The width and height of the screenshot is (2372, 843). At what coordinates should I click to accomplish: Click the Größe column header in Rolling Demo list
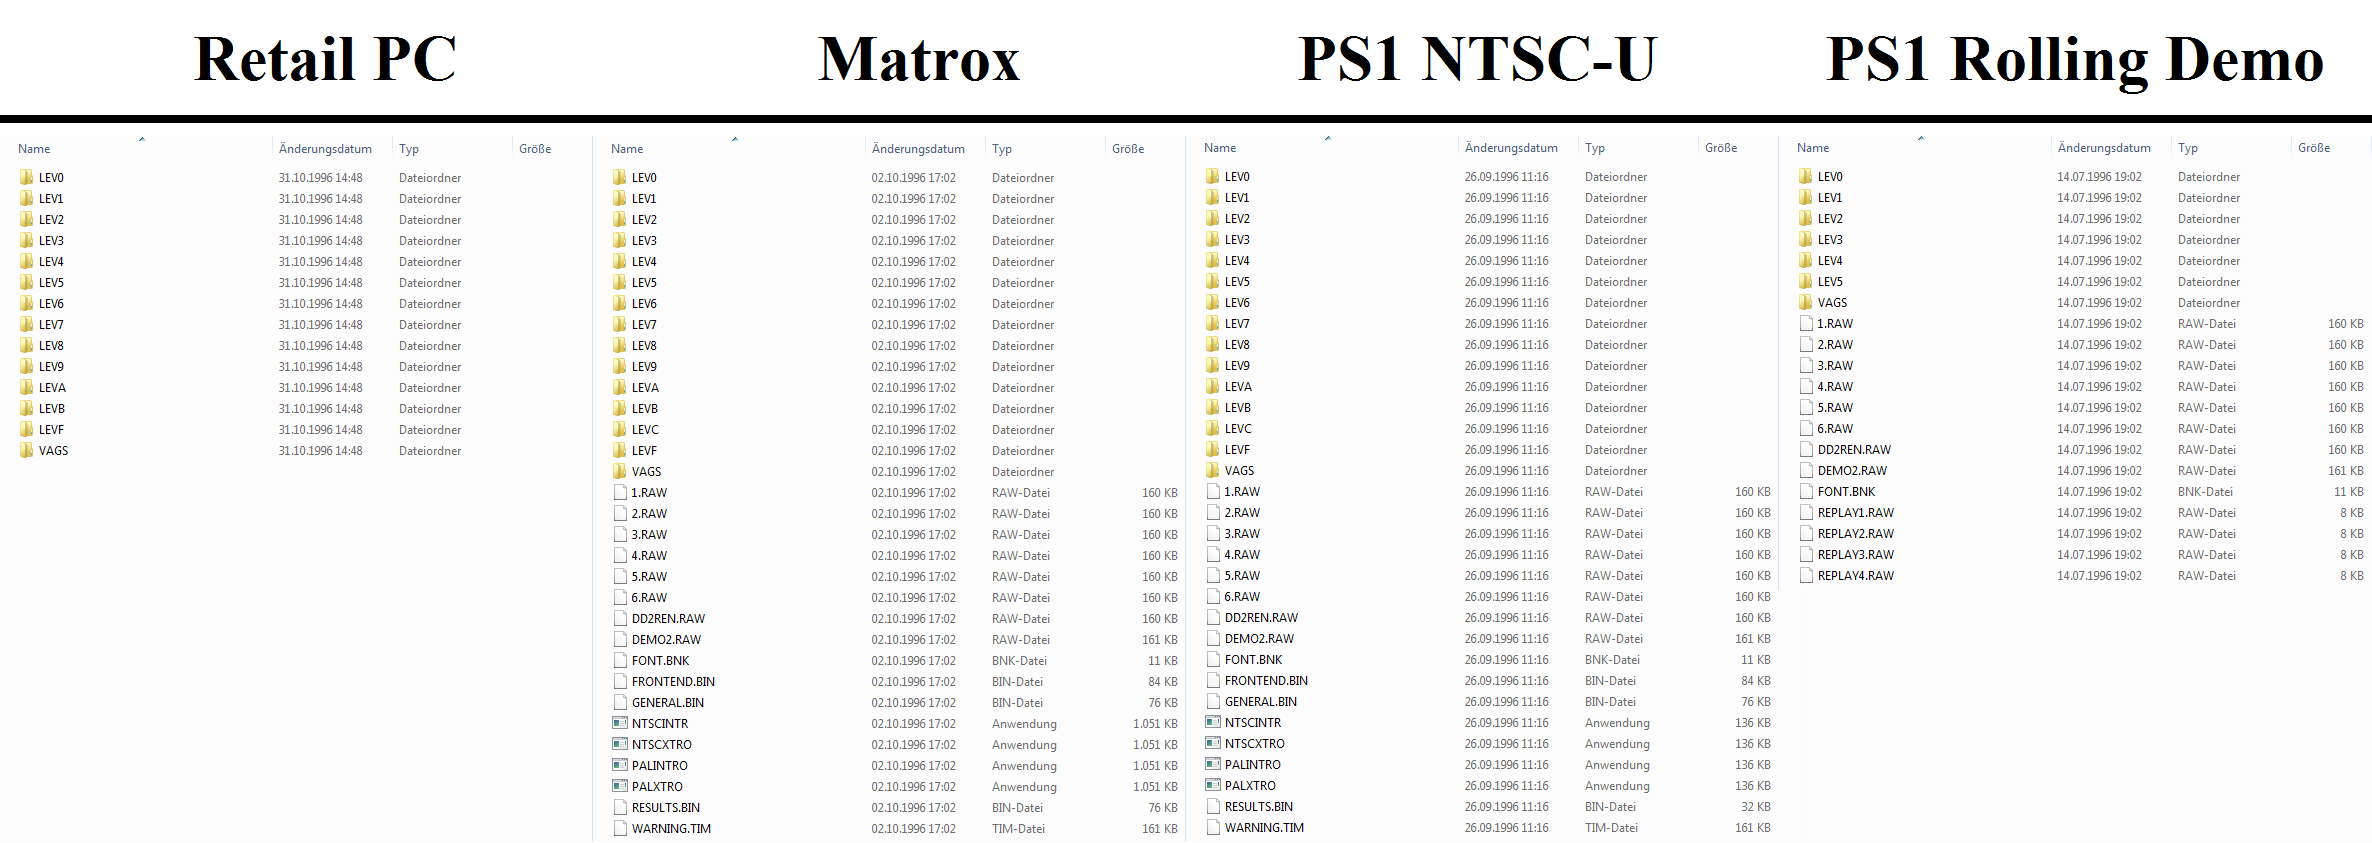click(2313, 148)
